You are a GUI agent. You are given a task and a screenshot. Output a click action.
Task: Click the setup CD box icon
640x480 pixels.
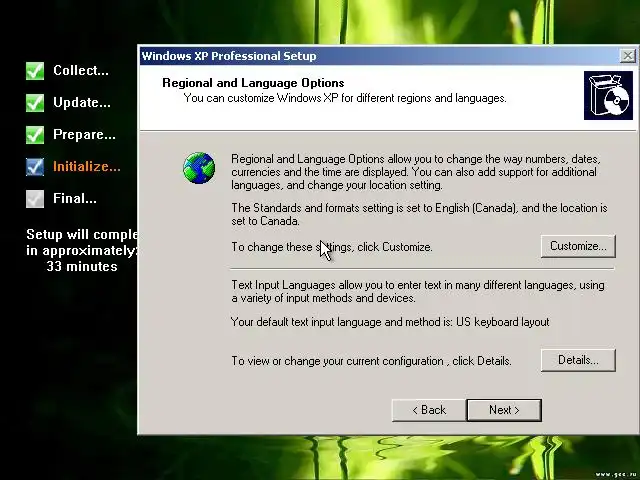tap(608, 96)
